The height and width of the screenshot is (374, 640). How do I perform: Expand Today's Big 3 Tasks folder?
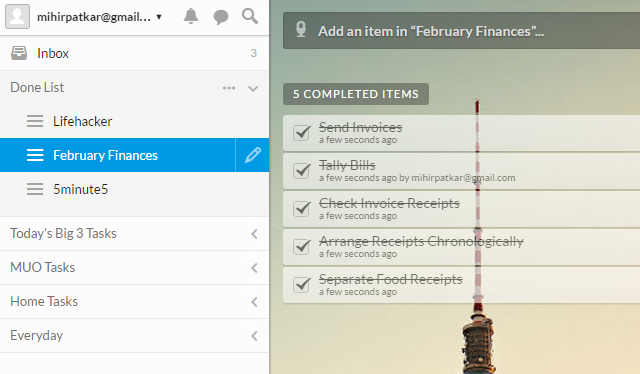254,234
